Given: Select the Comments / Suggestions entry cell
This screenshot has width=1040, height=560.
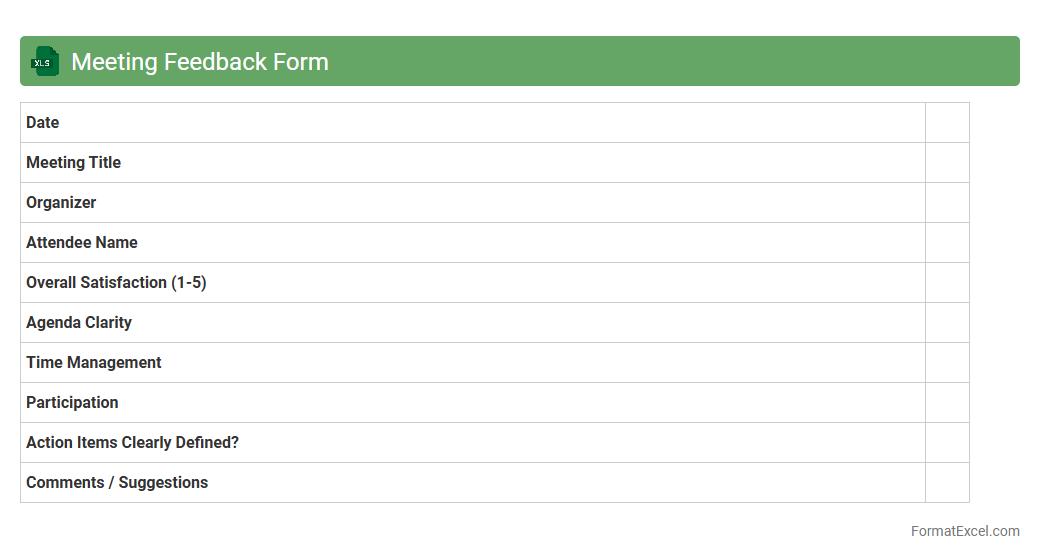Looking at the screenshot, I should [x=947, y=483].
